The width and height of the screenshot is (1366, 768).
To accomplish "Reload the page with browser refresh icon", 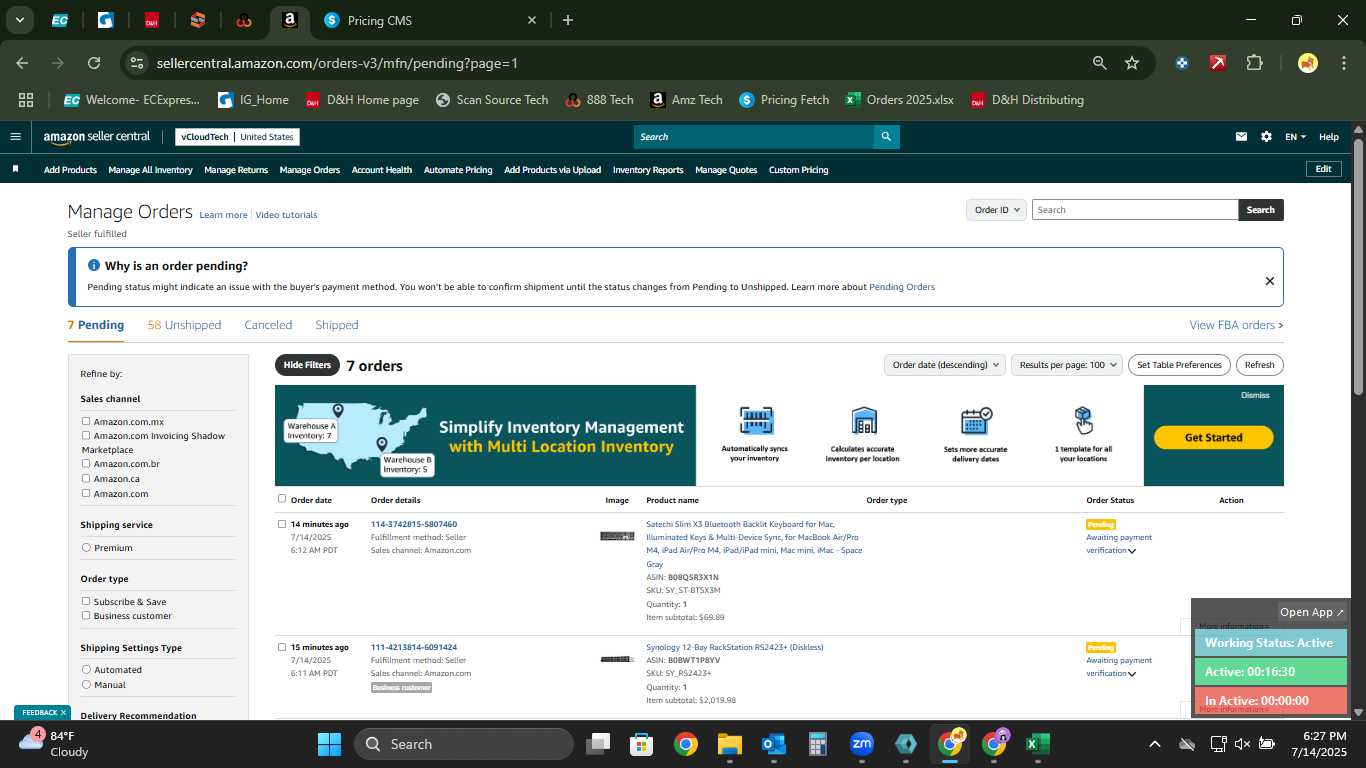I will (x=94, y=63).
